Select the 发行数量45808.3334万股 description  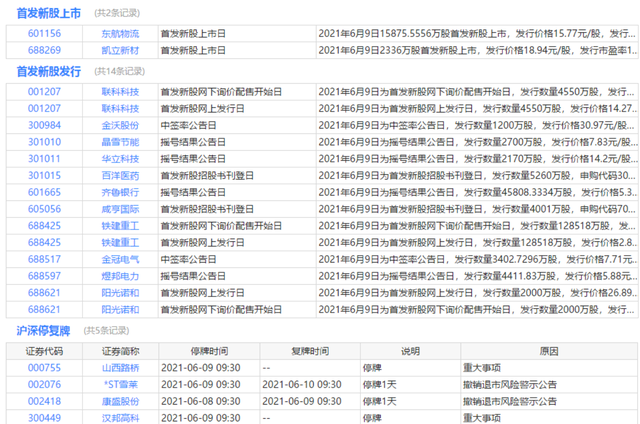[478, 193]
